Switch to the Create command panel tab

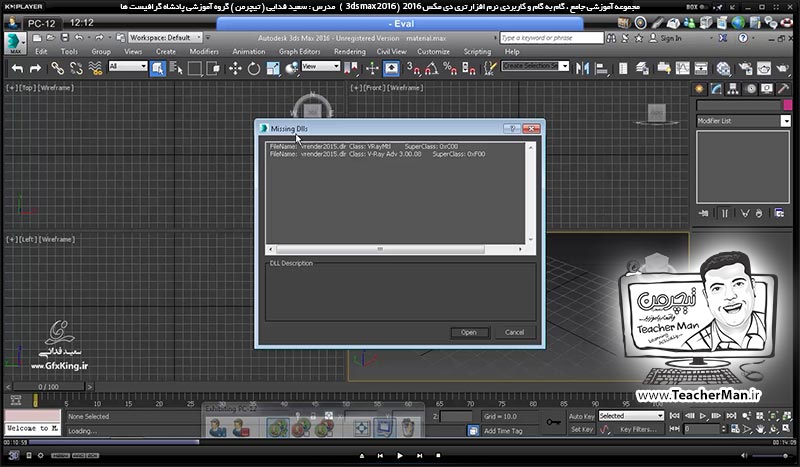(x=699, y=89)
